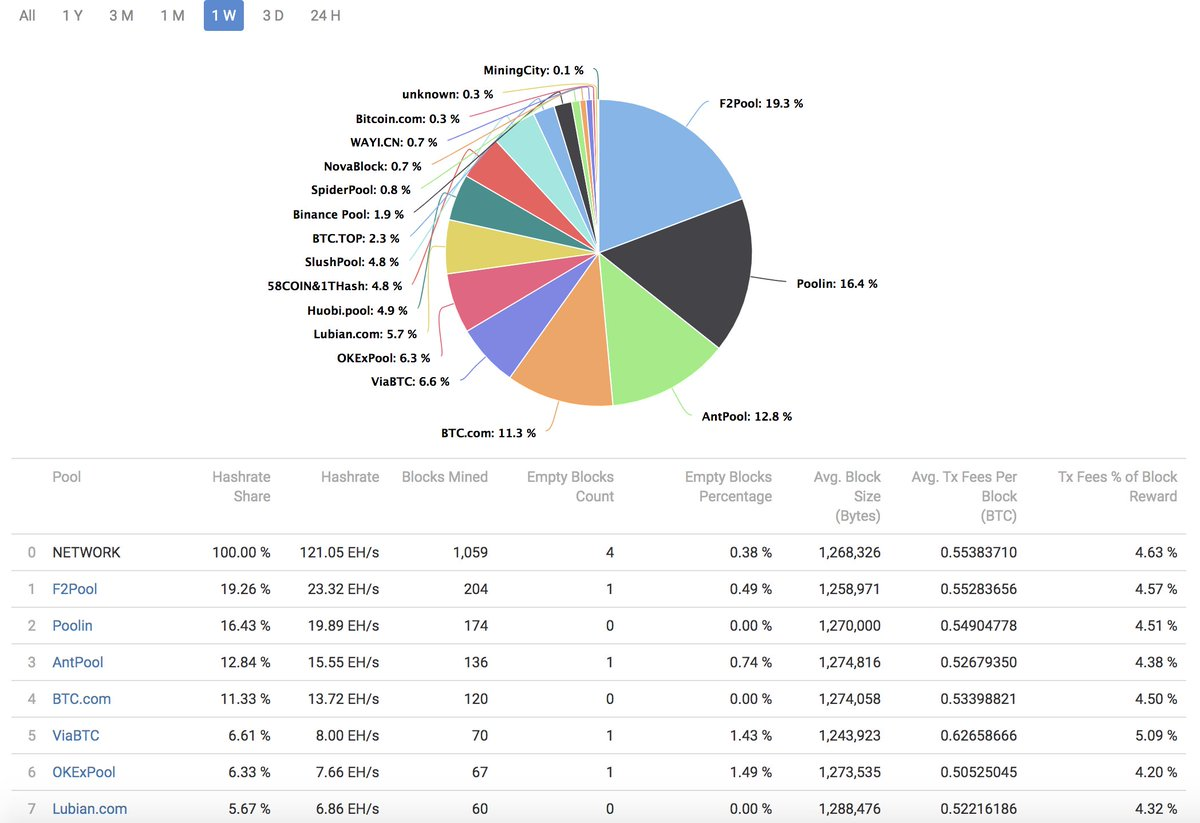Viewport: 1200px width, 823px height.
Task: Click the Hashrate Share column header
Action: (241, 486)
